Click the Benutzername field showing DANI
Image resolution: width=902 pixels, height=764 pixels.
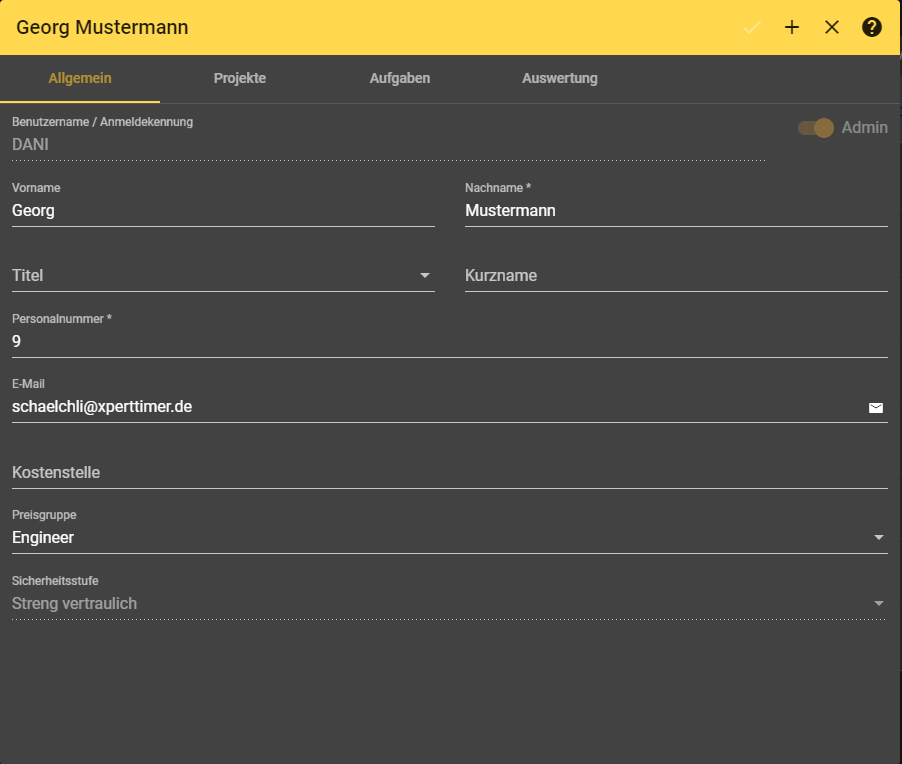[388, 144]
